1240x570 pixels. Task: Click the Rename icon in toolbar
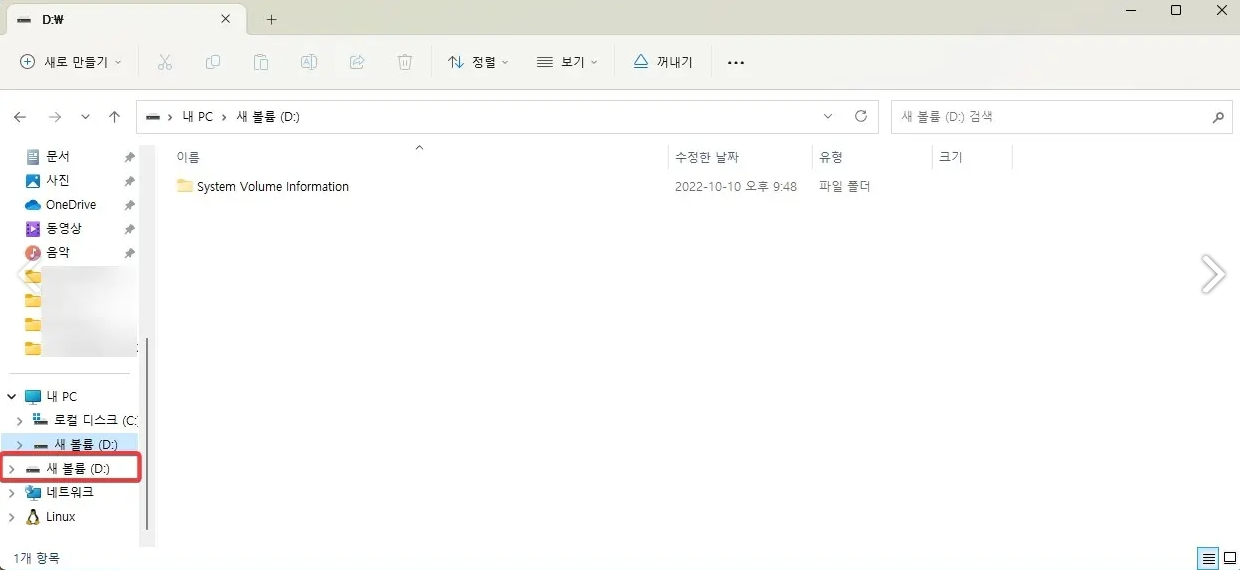(x=309, y=62)
